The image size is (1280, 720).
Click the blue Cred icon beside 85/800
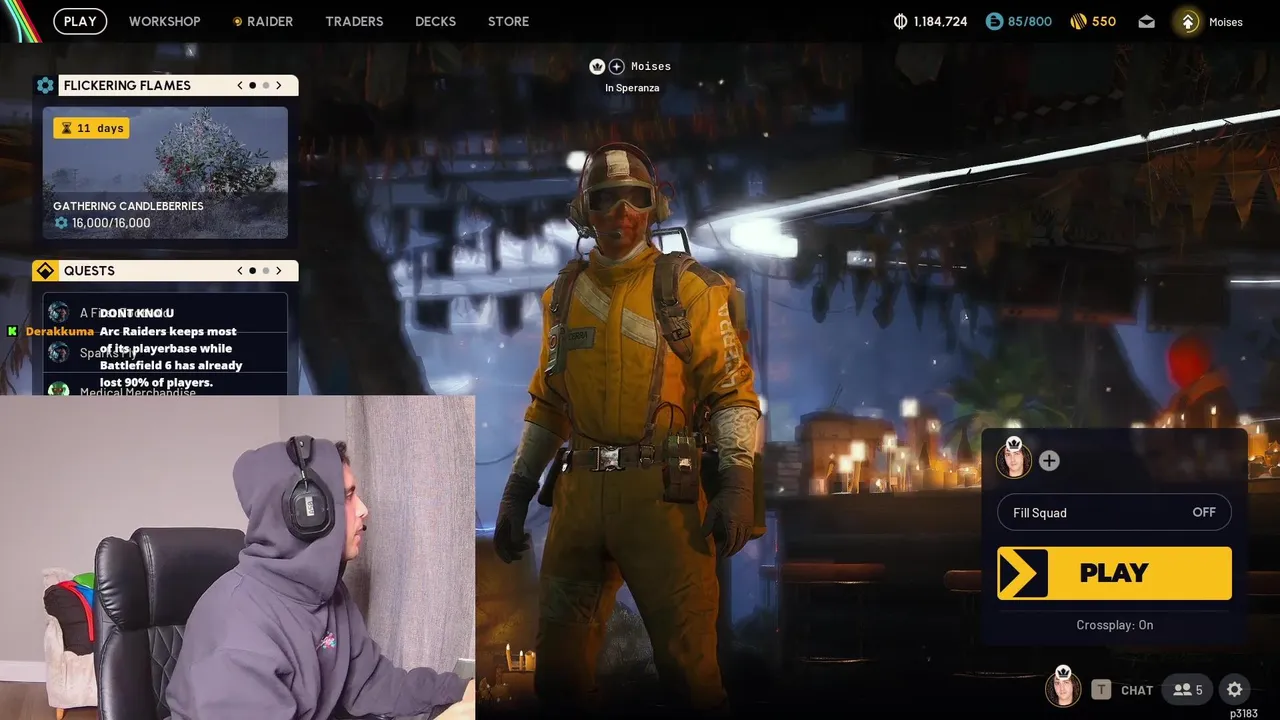(994, 21)
